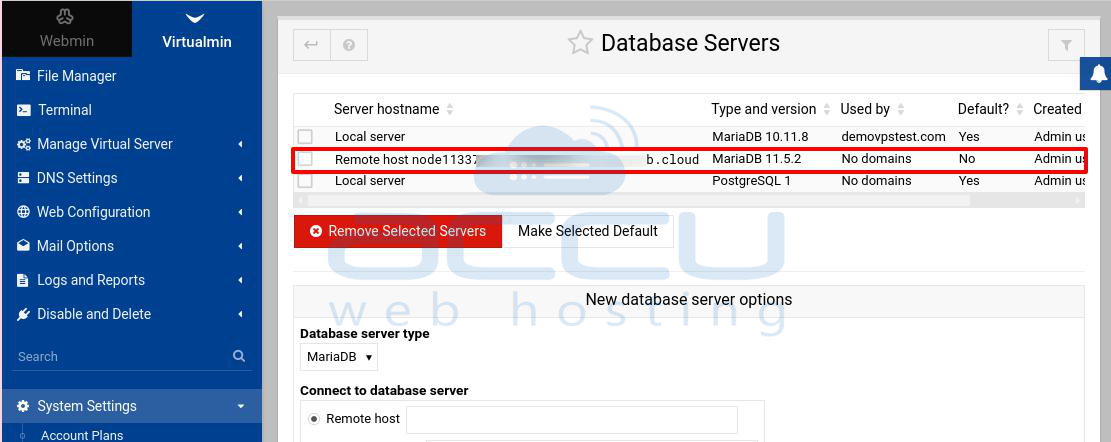Switch to the Virtualmin tab
The height and width of the screenshot is (442, 1111).
(196, 29)
